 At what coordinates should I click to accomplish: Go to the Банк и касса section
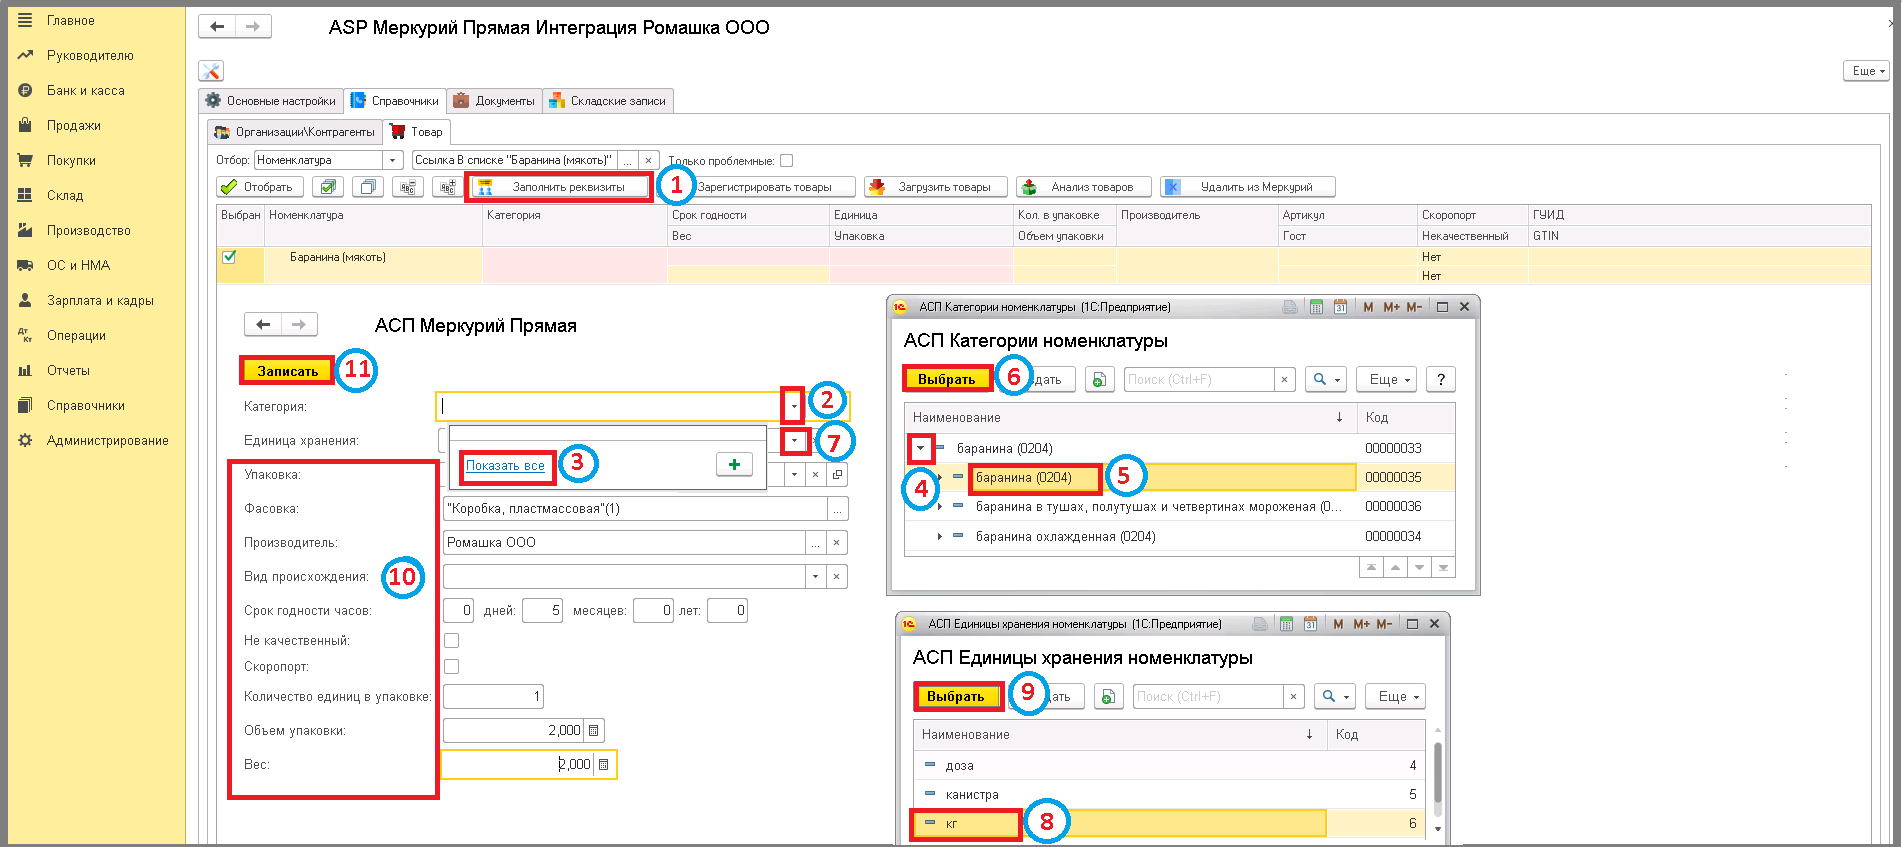tap(86, 90)
